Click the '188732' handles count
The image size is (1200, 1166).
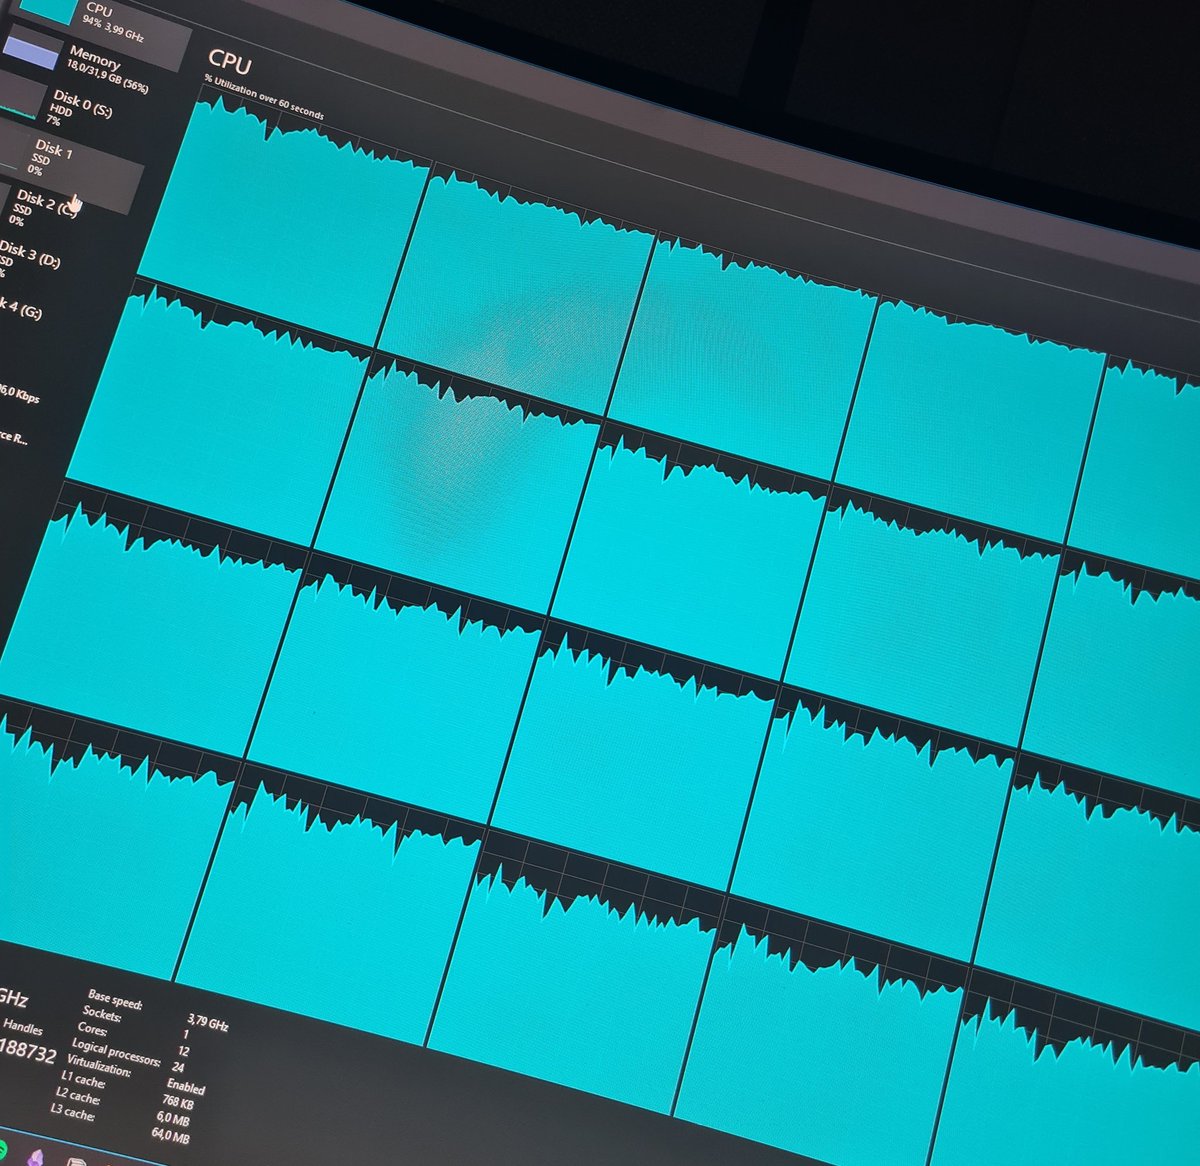tap(26, 1052)
